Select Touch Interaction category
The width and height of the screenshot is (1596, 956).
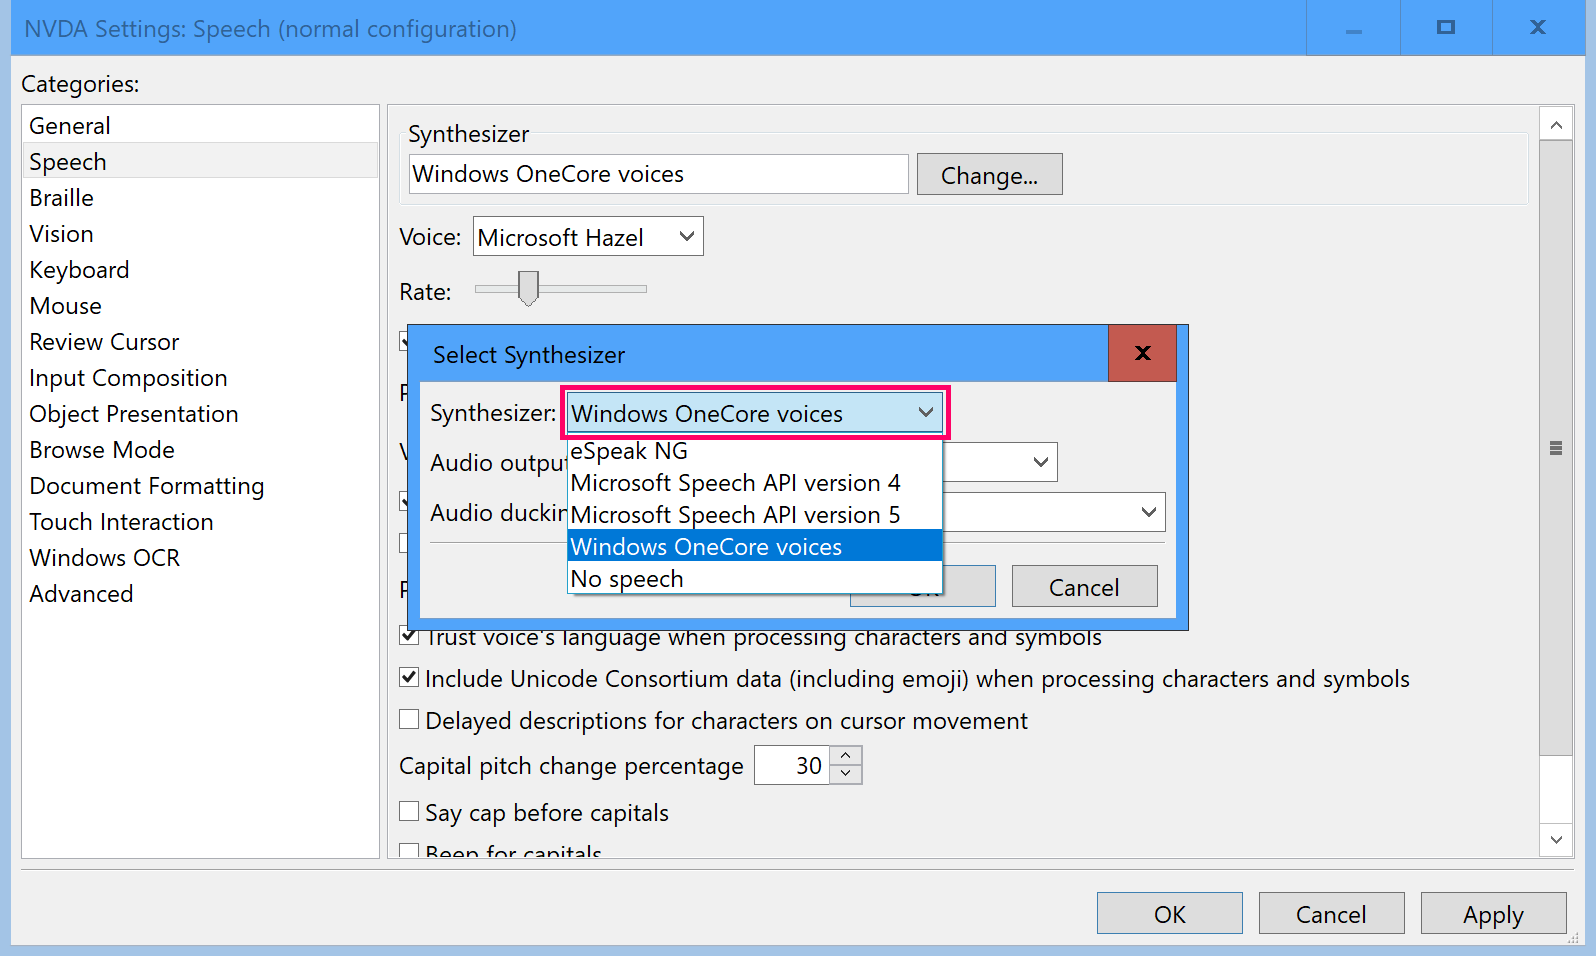click(200, 521)
